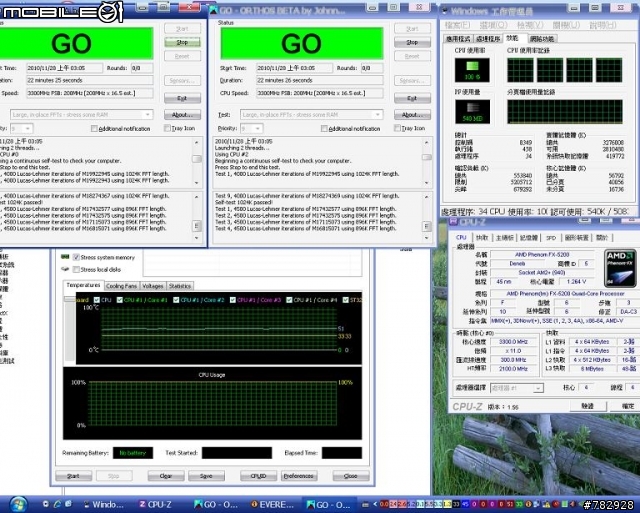Screen dimensions: 640x513
Task: Enable the Stress local disks checkbox
Action: pos(76,269)
